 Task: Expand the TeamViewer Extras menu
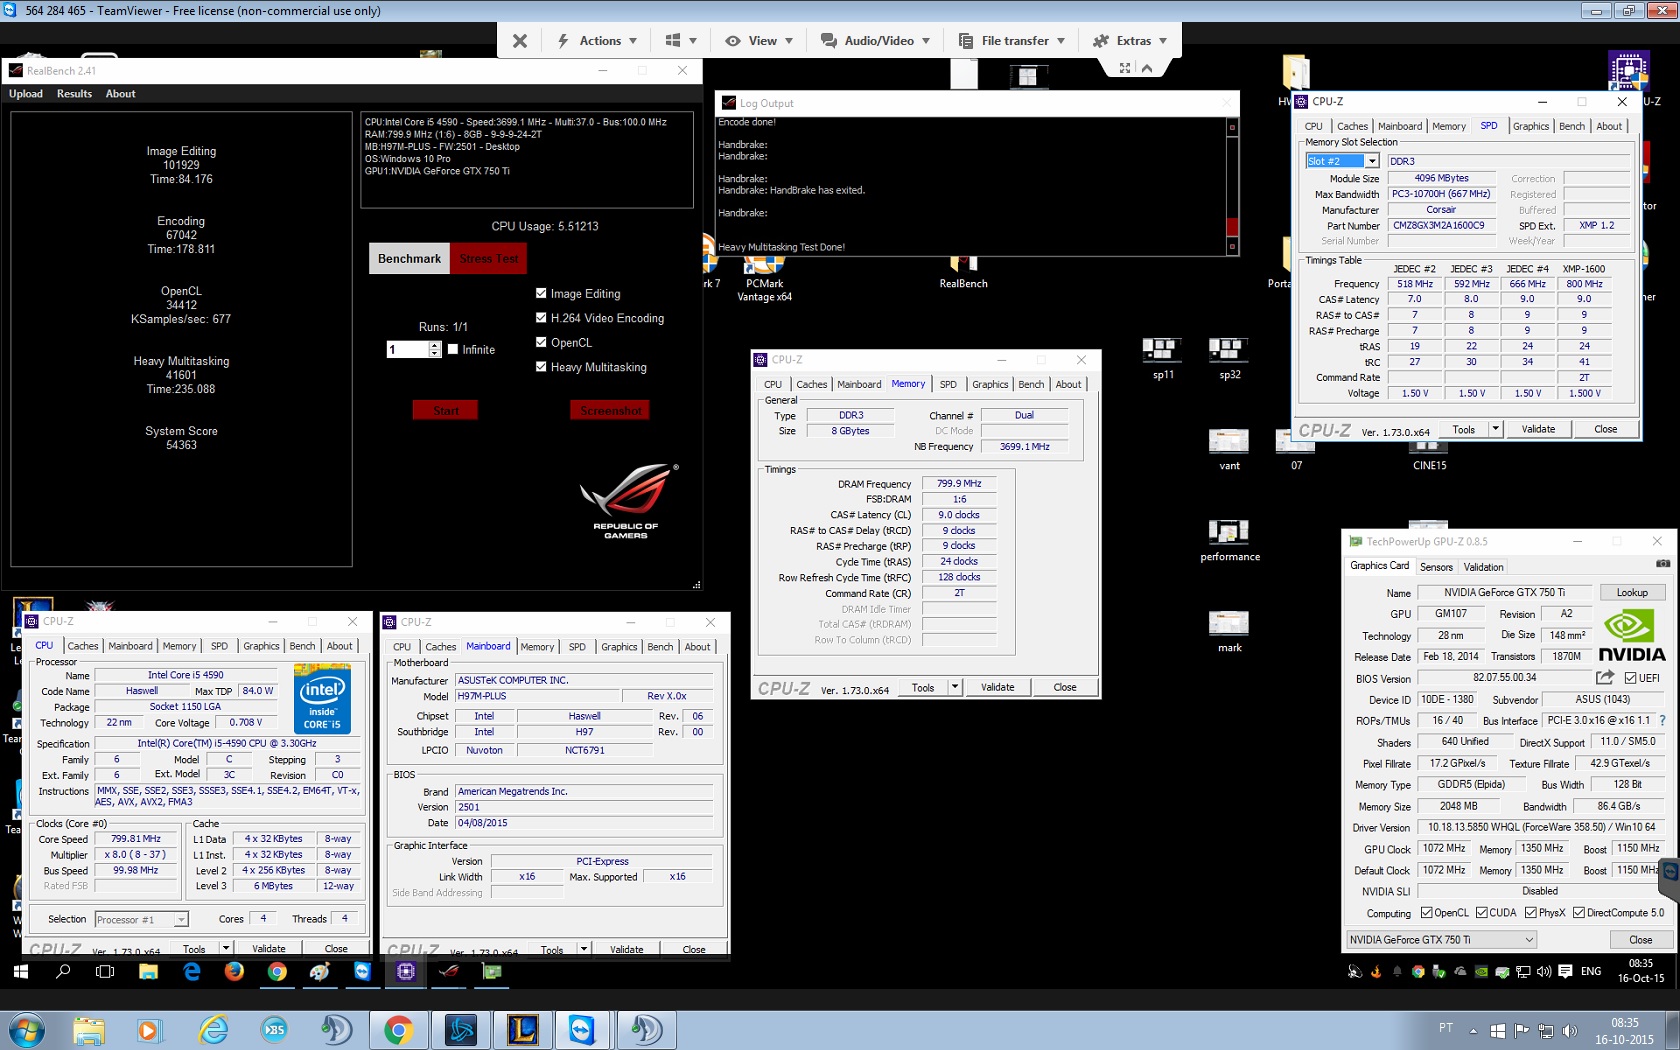1130,41
